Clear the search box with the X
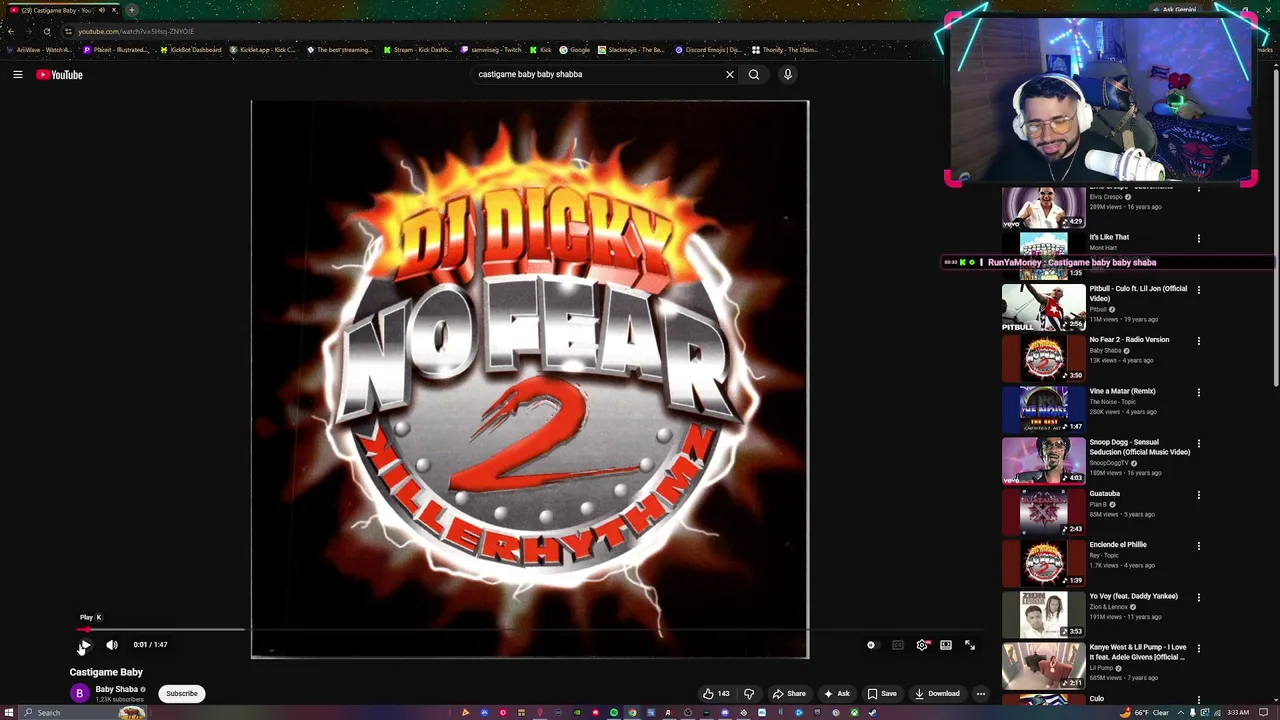Screen dimensions: 1280x720 (730, 74)
